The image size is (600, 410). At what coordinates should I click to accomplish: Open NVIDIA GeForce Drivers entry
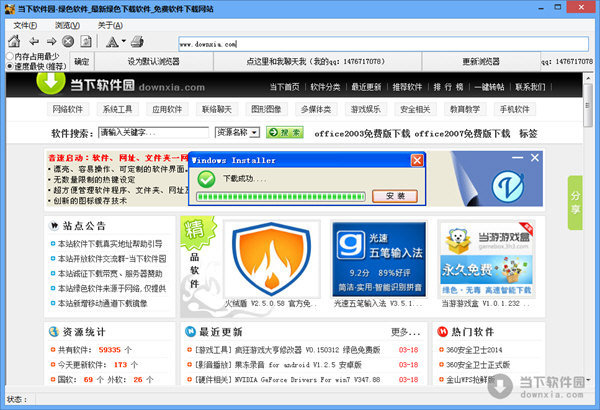(x=287, y=380)
